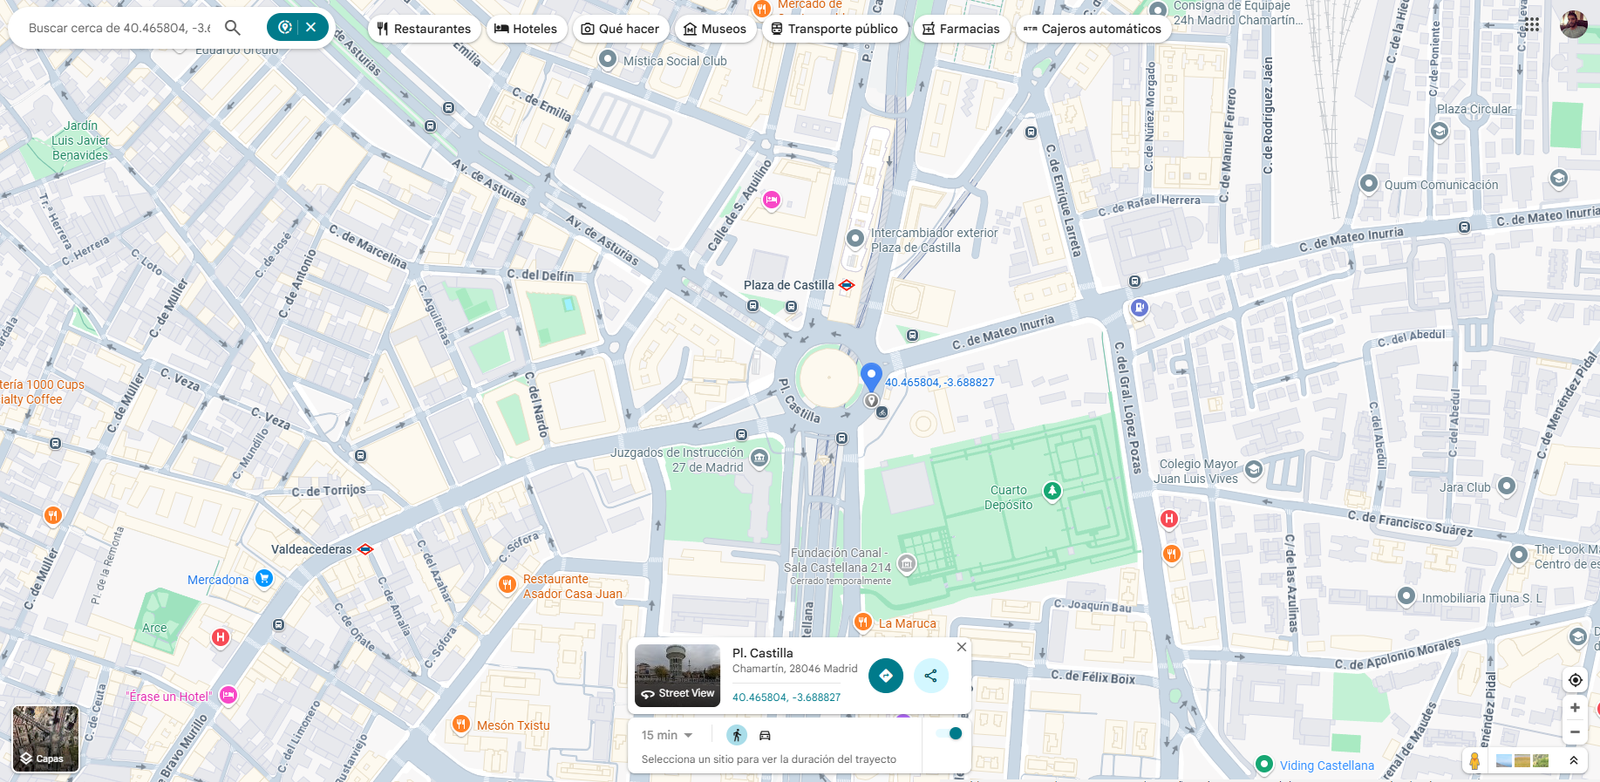The height and width of the screenshot is (782, 1600).
Task: Click the nearby search input field
Action: coord(118,28)
